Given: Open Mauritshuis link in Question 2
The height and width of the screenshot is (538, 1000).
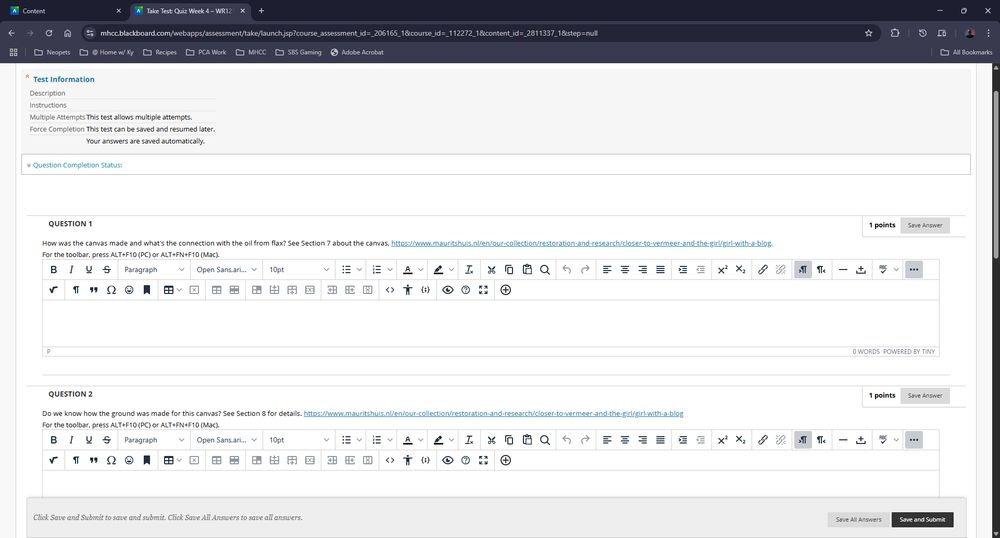Looking at the screenshot, I should coord(493,413).
